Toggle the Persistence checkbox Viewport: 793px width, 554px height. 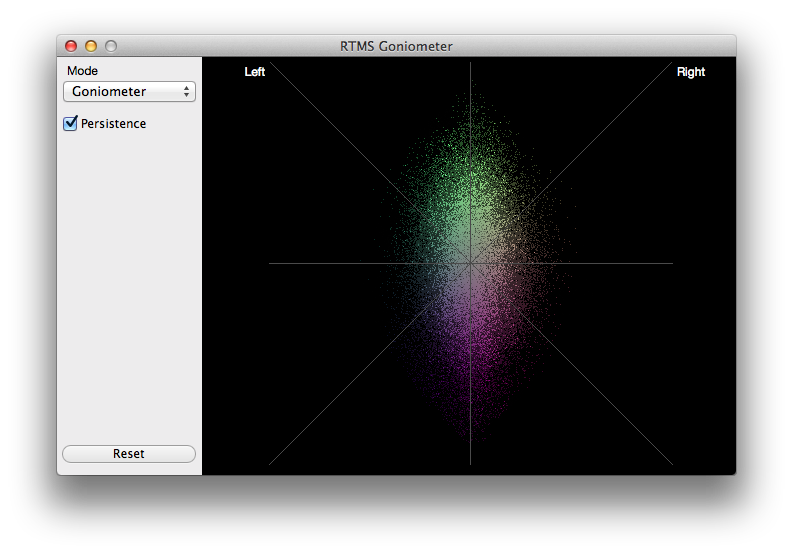pos(70,124)
